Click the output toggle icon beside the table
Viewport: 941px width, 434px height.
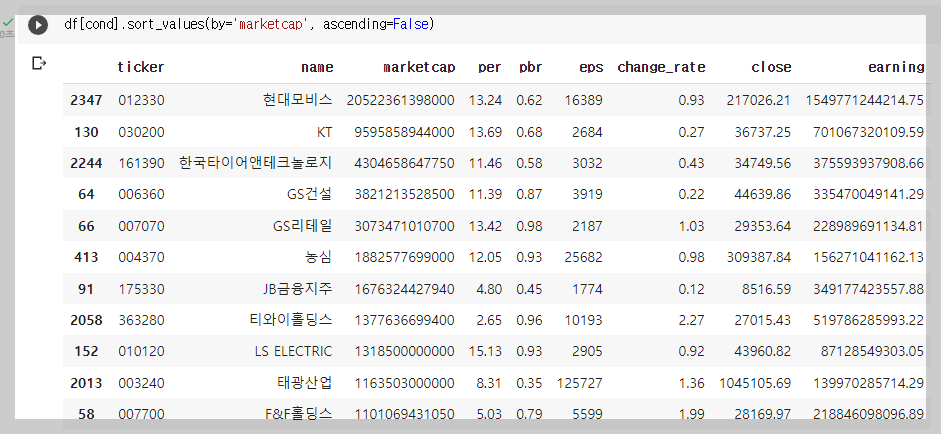(39, 63)
